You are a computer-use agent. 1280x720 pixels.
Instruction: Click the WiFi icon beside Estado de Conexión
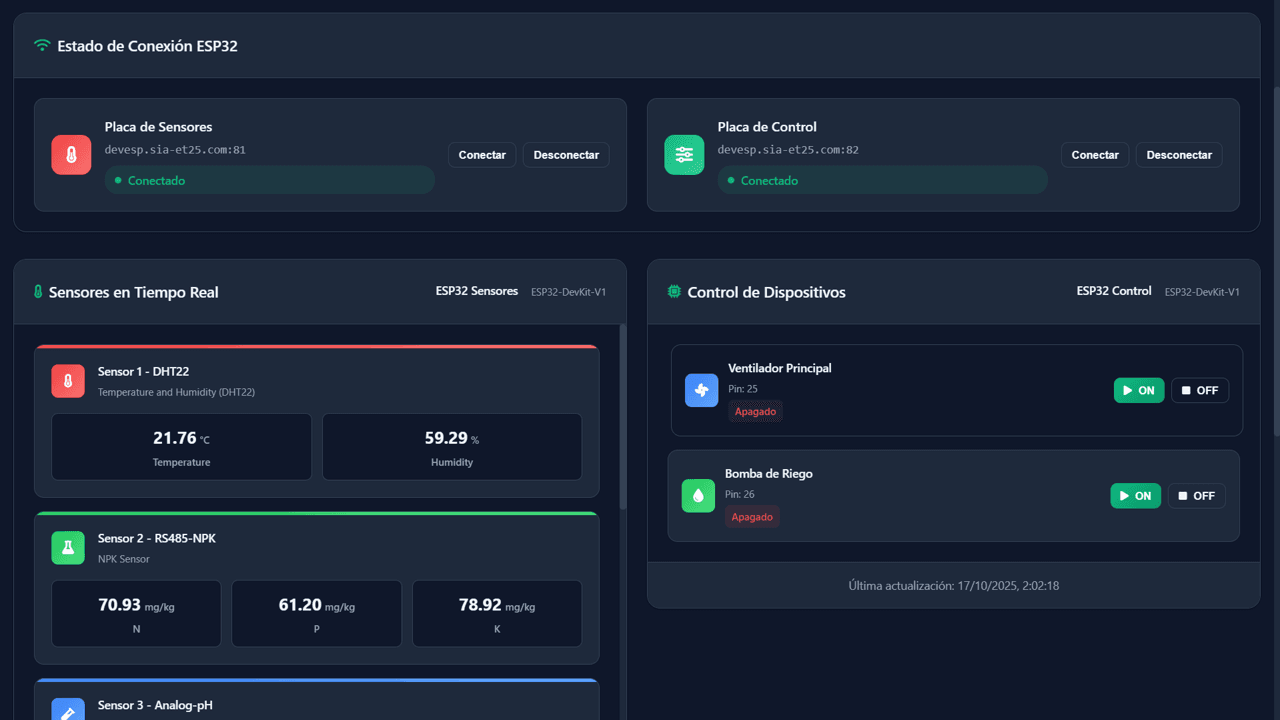tap(42, 46)
